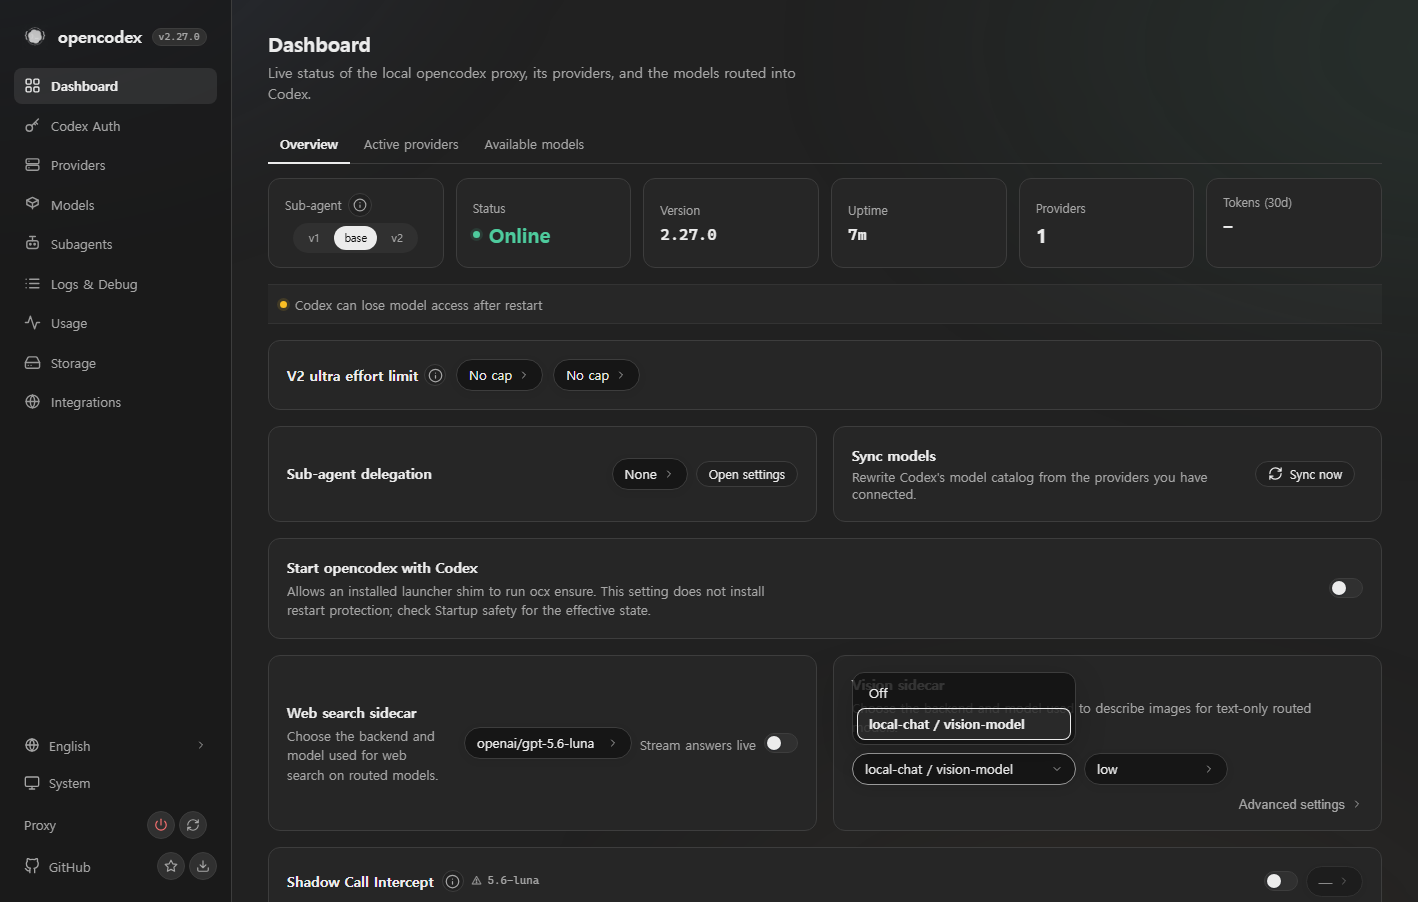The width and height of the screenshot is (1418, 902).
Task: Open the left No cap dropdown
Action: click(499, 376)
